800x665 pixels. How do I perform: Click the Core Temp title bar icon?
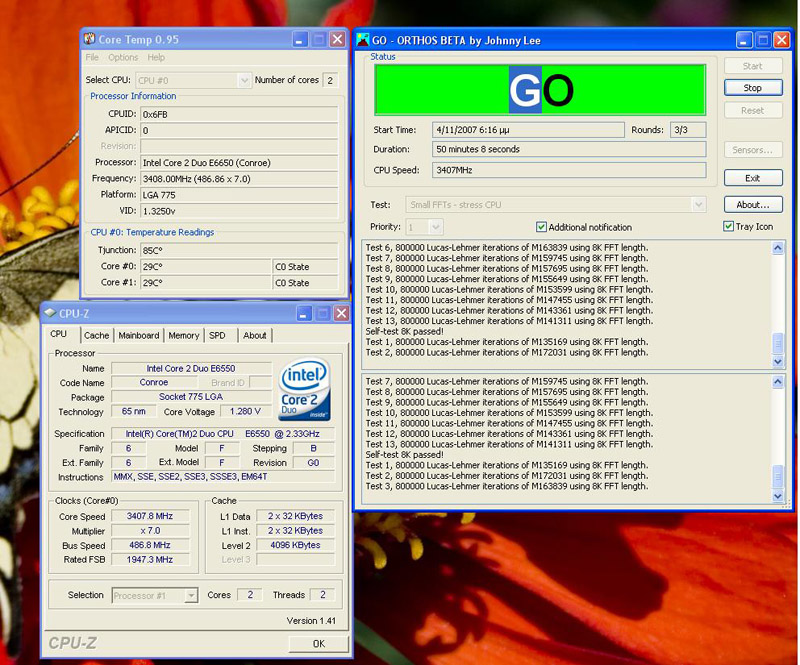tap(90, 39)
